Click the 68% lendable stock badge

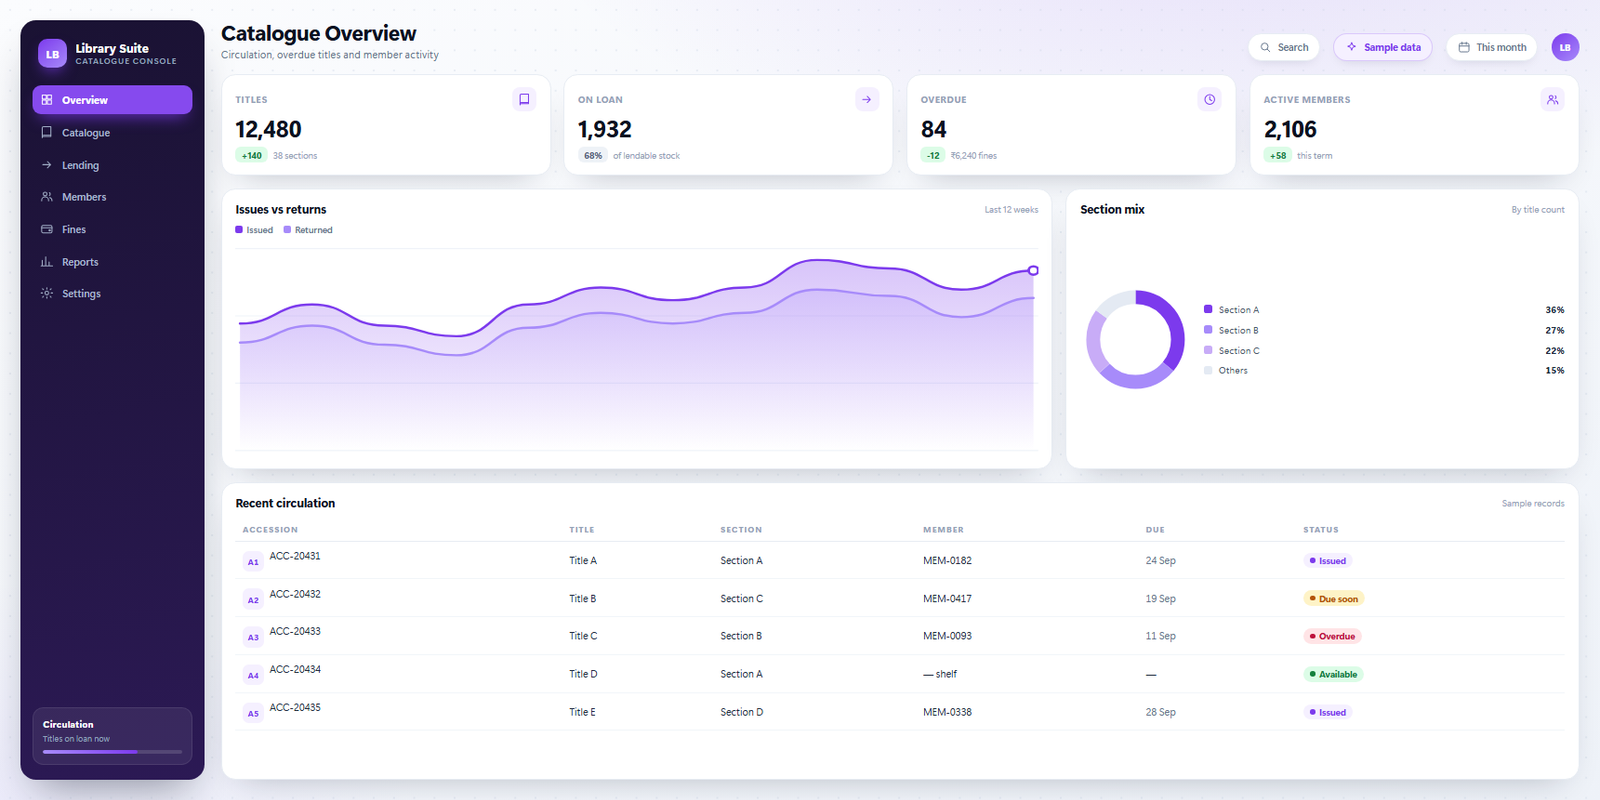[593, 155]
